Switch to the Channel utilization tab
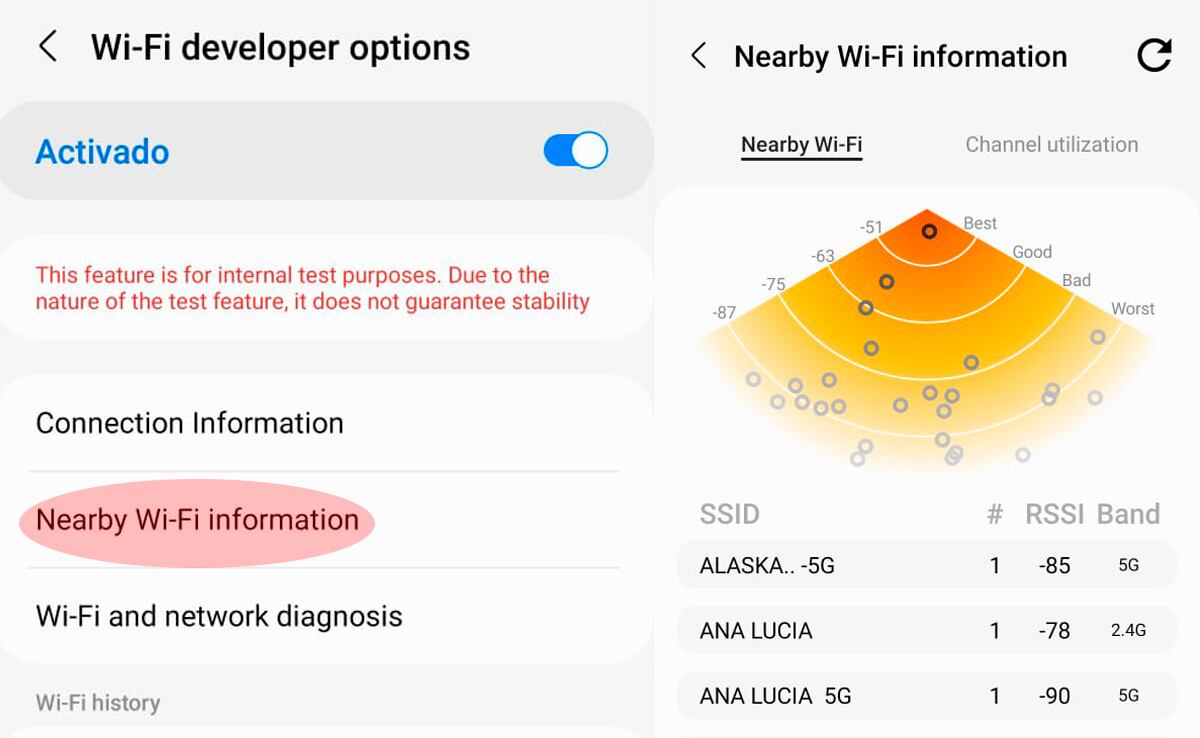The image size is (1200, 738). pyautogui.click(x=1050, y=144)
